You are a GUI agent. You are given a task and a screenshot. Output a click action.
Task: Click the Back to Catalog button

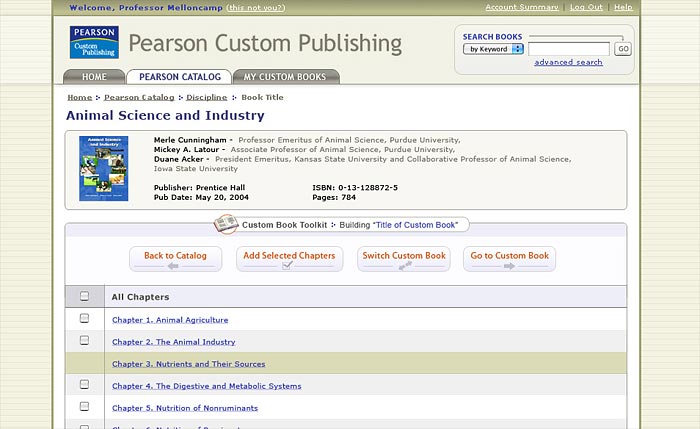point(175,259)
